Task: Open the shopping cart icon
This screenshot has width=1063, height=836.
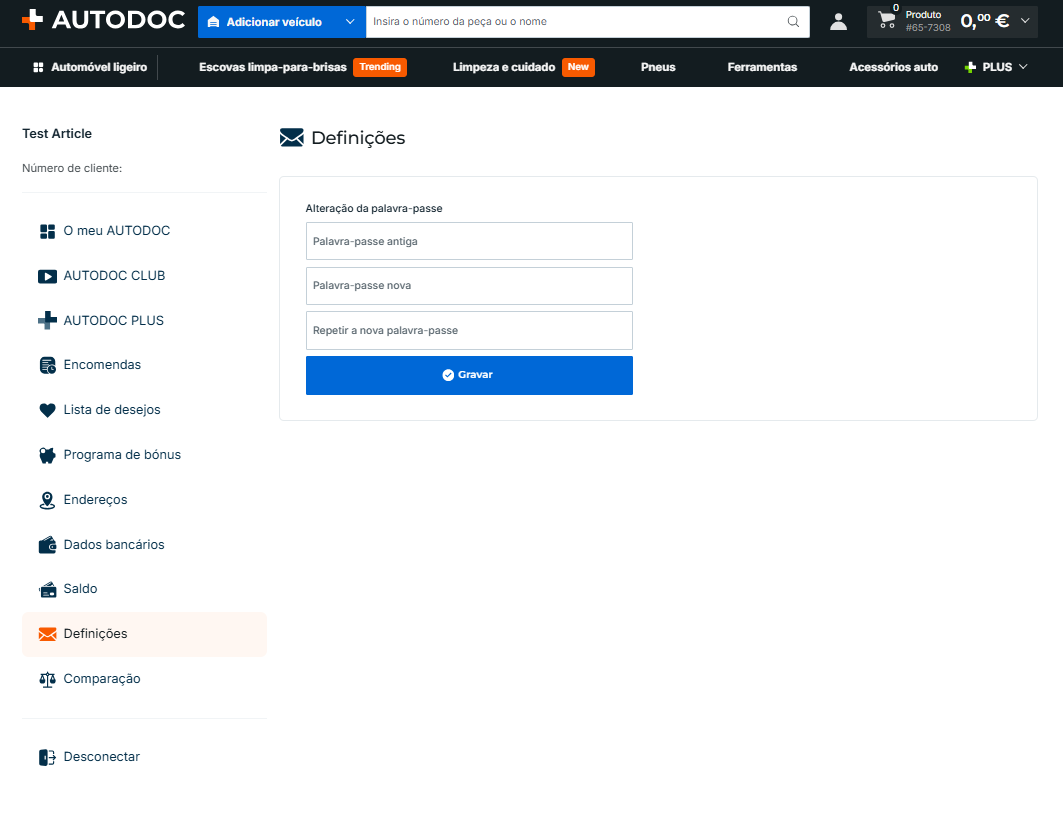Action: pos(886,20)
